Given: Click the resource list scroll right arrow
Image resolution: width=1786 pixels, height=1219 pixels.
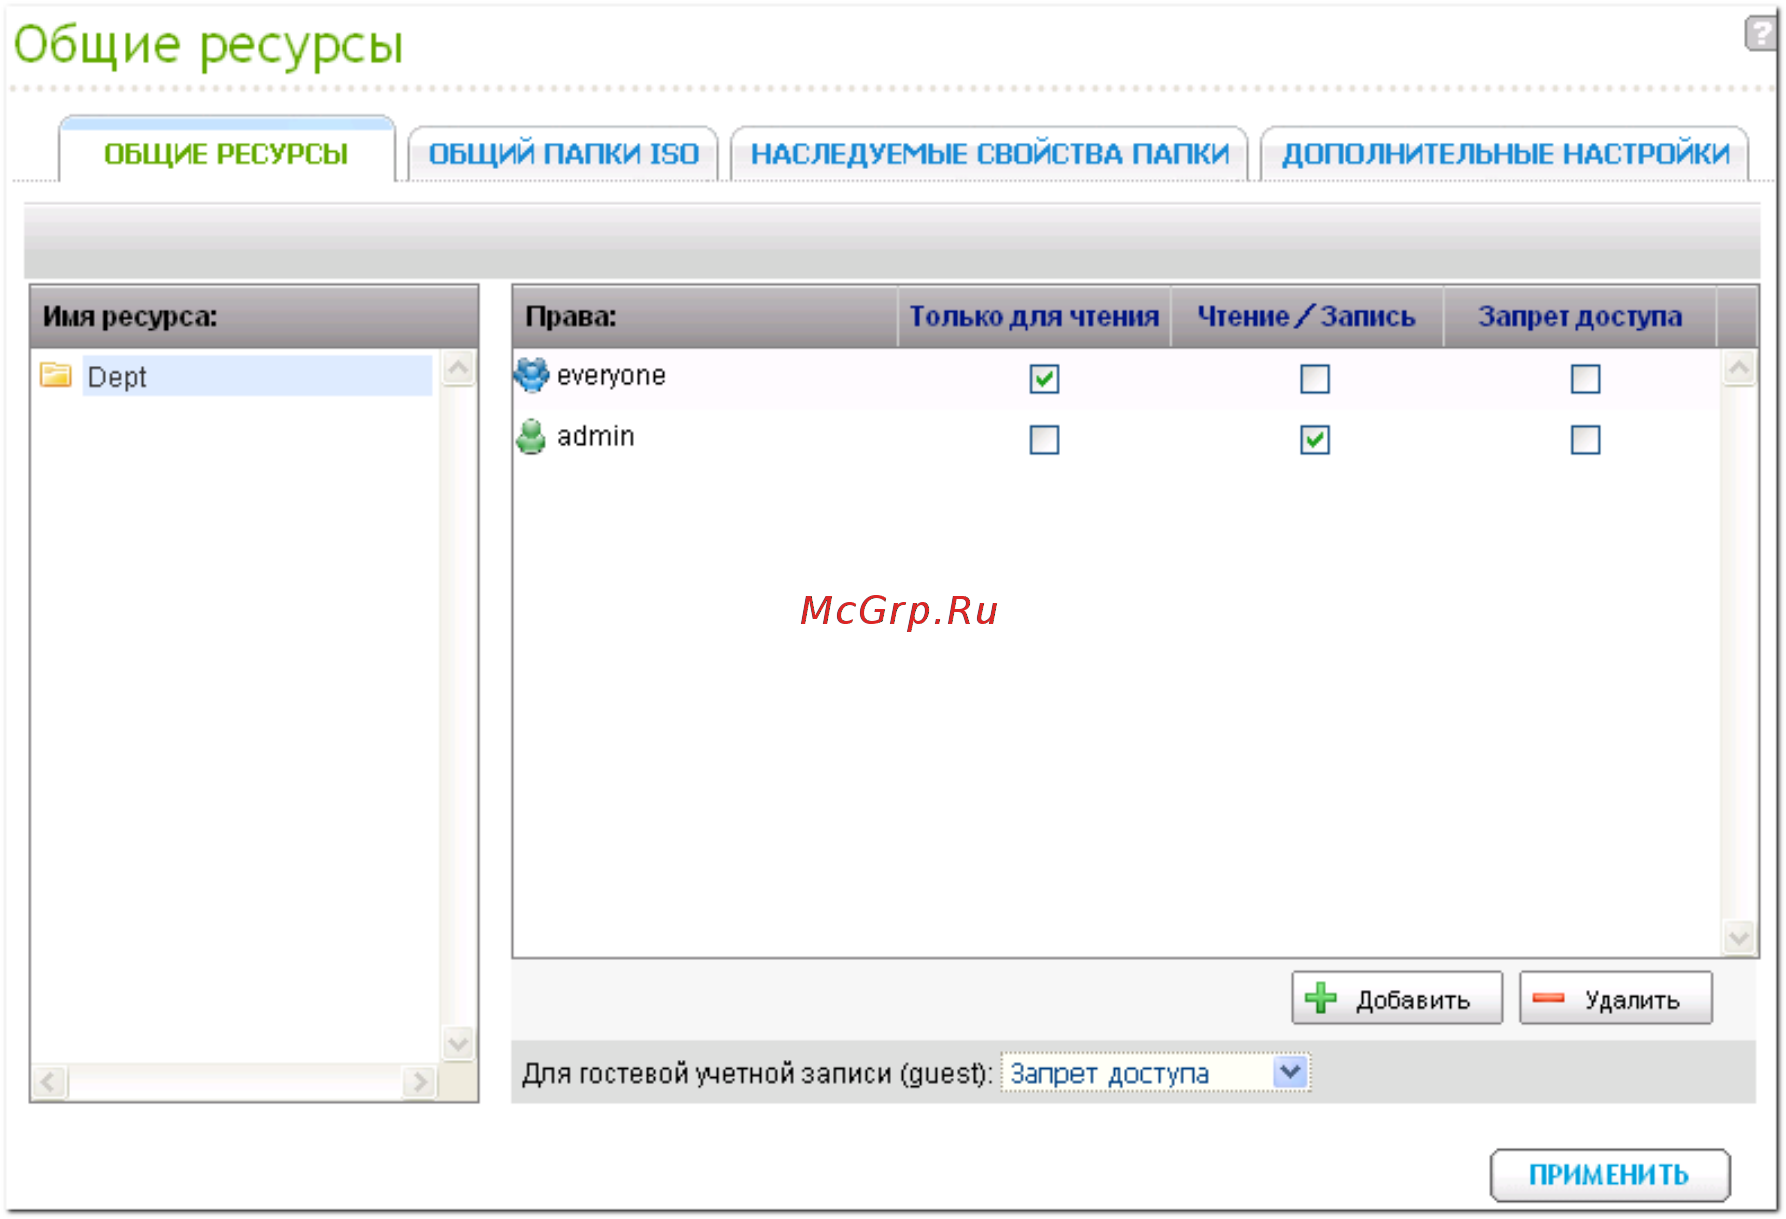Looking at the screenshot, I should tap(420, 1082).
